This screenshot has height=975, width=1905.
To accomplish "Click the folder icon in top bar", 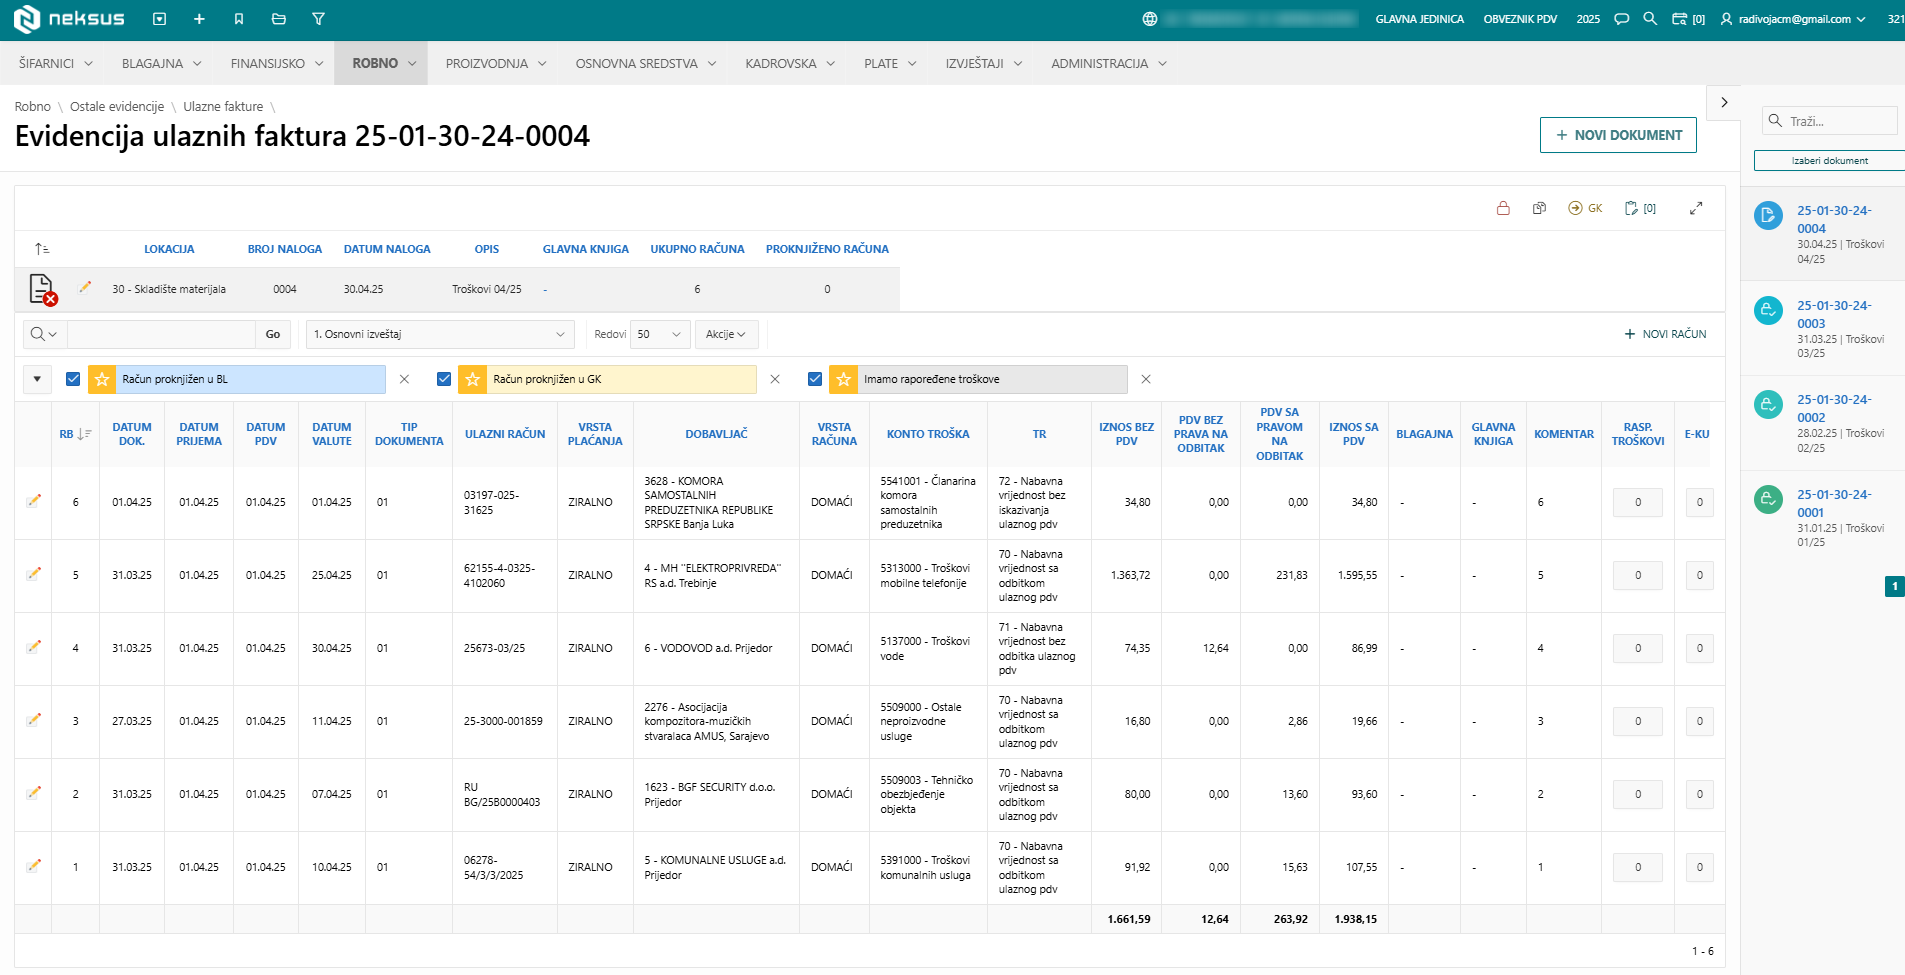I will click(279, 19).
